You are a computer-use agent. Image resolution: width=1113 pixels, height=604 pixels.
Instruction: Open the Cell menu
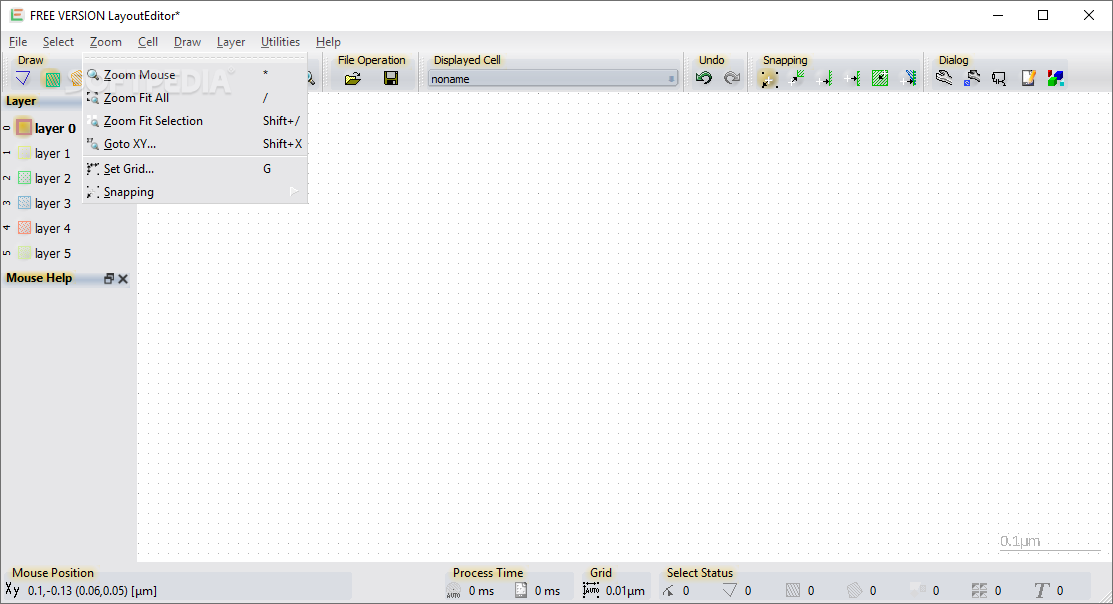click(148, 42)
